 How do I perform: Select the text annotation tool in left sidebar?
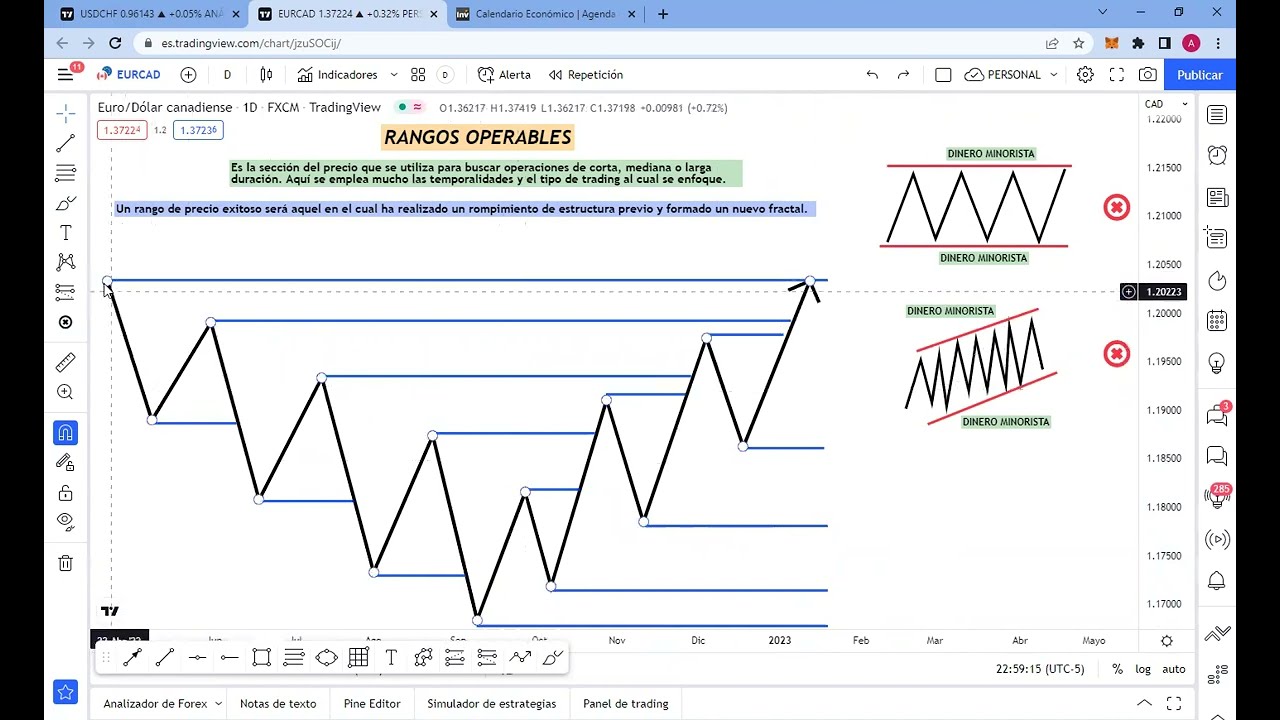pyautogui.click(x=66, y=233)
